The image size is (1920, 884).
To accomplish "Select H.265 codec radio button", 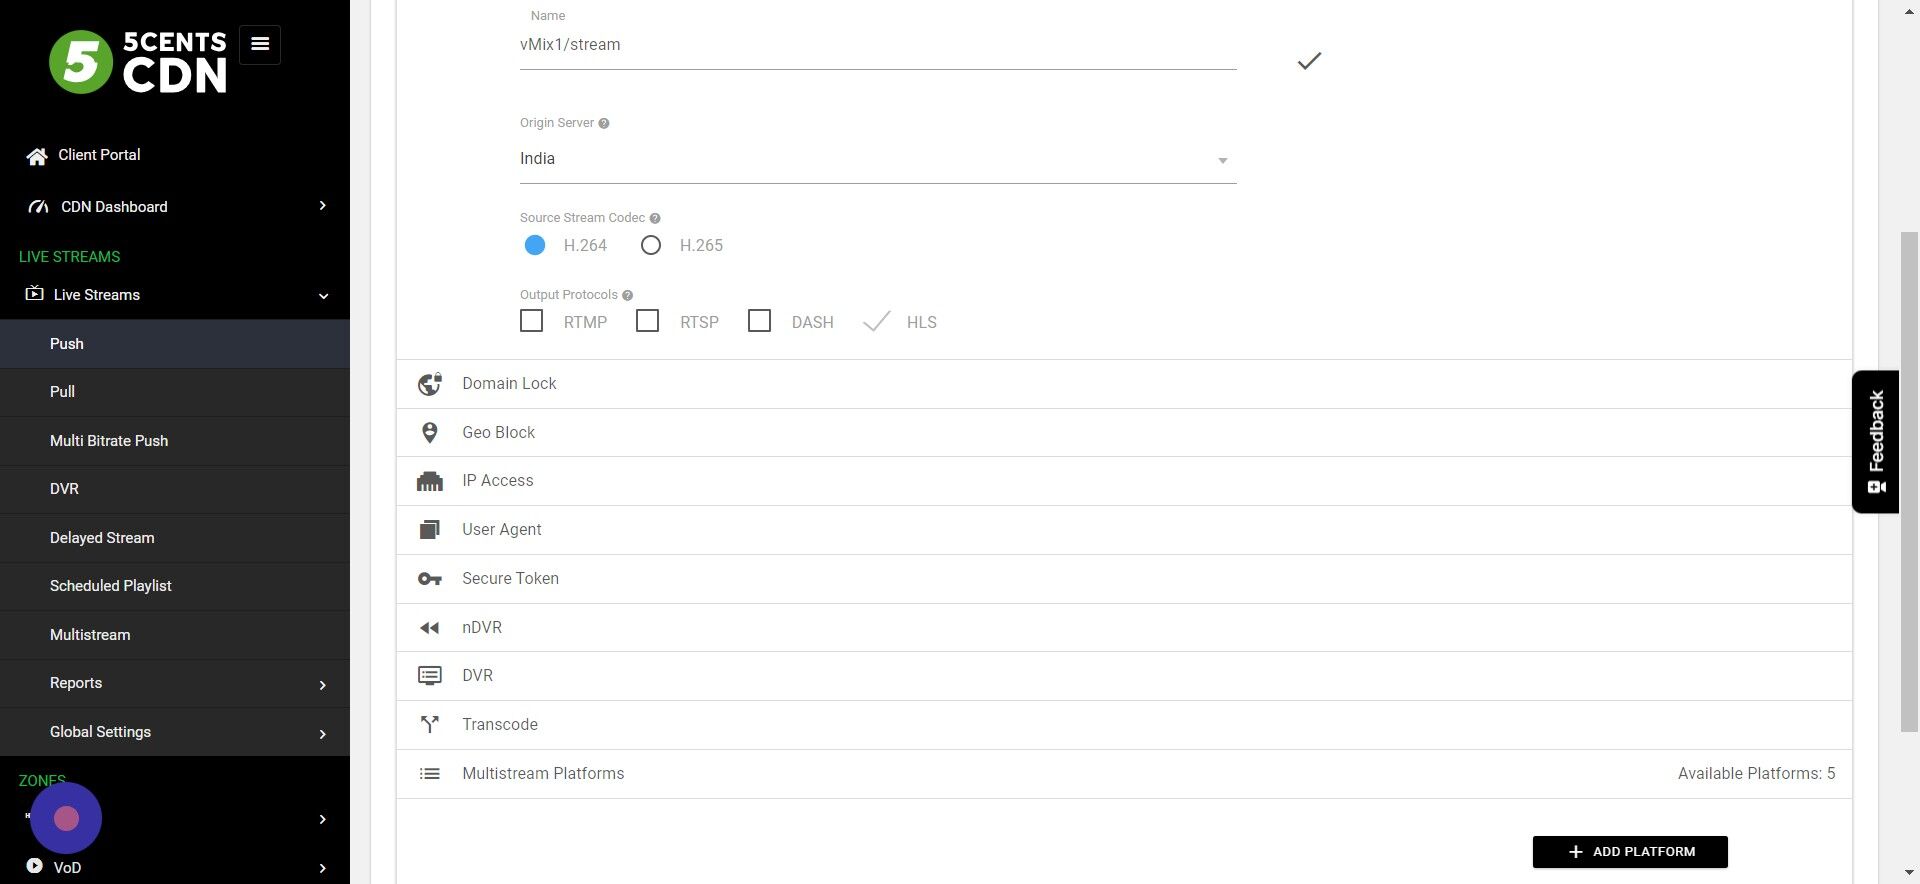I will 651,245.
